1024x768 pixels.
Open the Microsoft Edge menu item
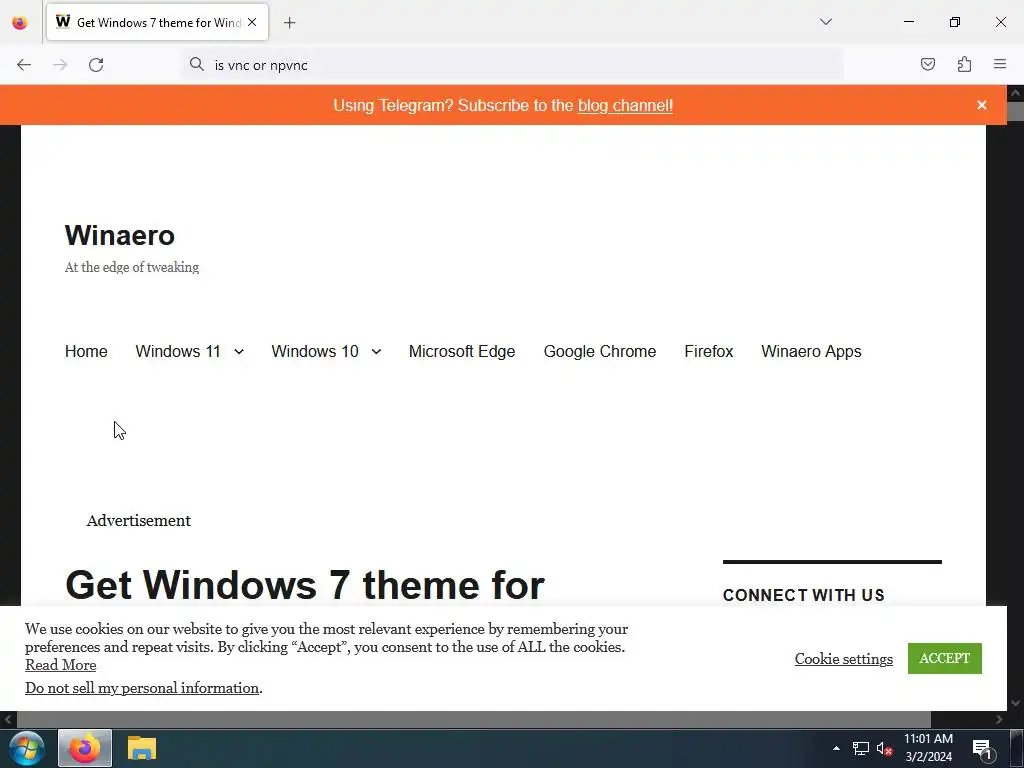click(462, 351)
